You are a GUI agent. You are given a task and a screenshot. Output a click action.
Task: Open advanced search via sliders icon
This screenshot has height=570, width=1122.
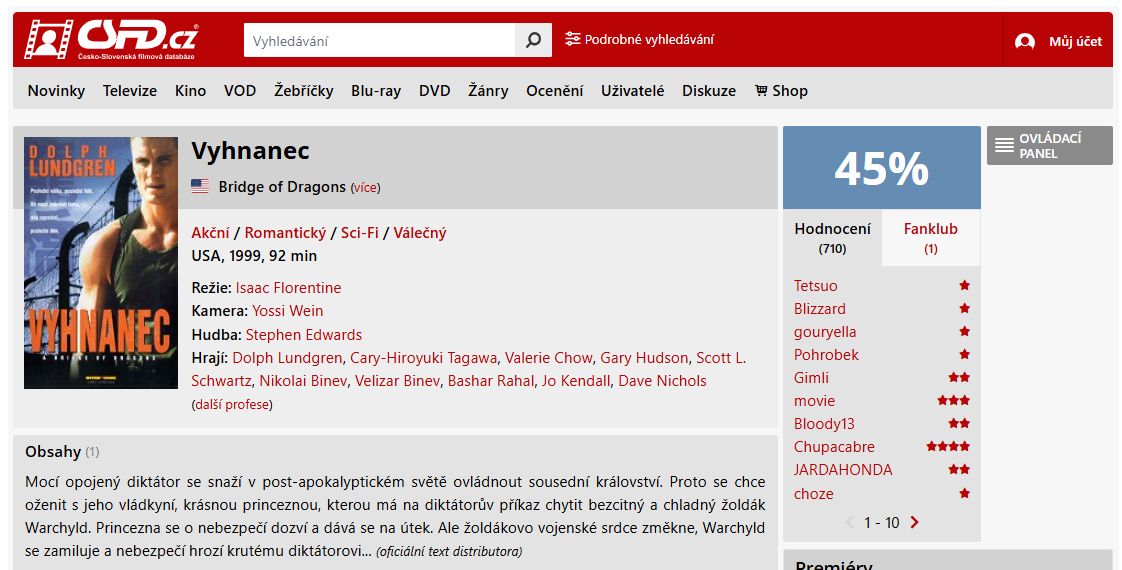572,40
